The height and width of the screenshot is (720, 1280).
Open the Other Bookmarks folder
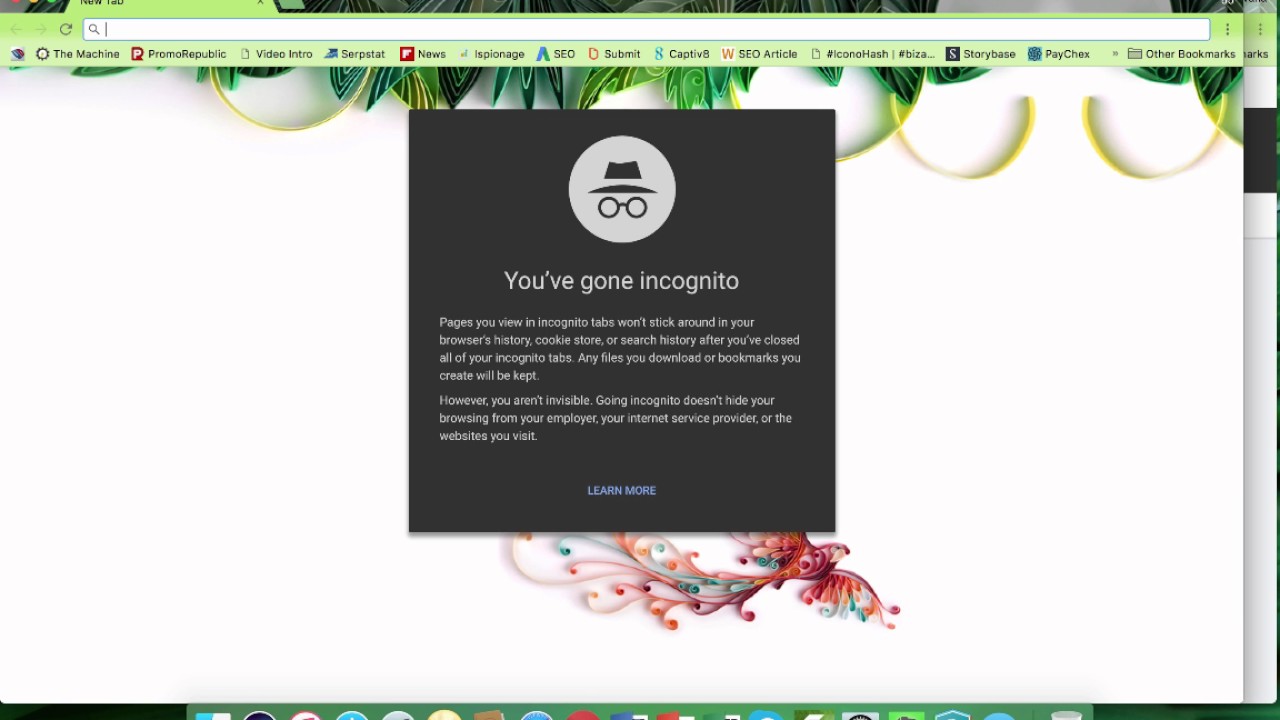(1182, 54)
